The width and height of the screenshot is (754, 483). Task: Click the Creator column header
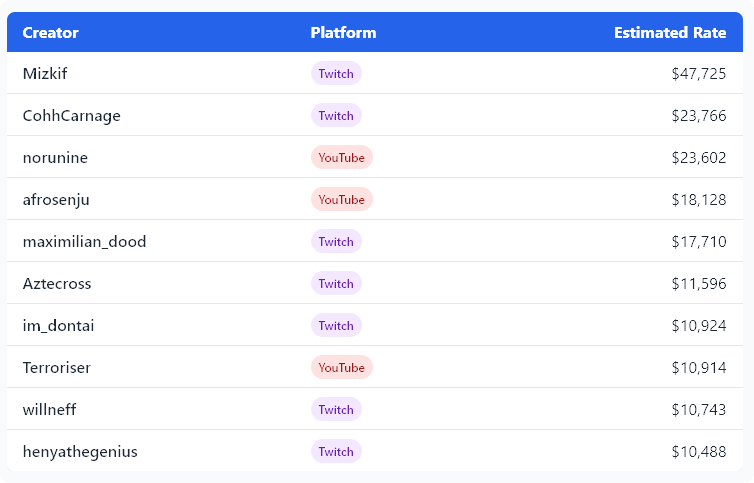(50, 33)
